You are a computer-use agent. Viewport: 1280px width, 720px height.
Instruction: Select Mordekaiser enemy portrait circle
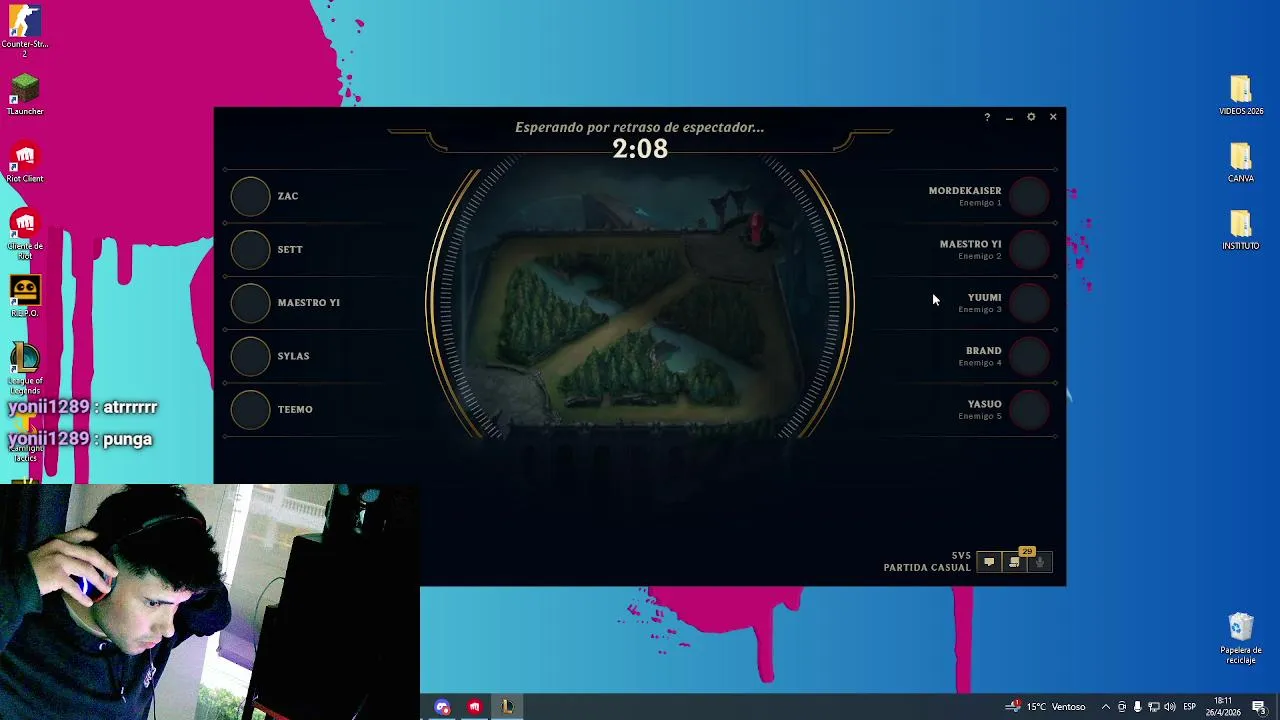click(x=1029, y=196)
